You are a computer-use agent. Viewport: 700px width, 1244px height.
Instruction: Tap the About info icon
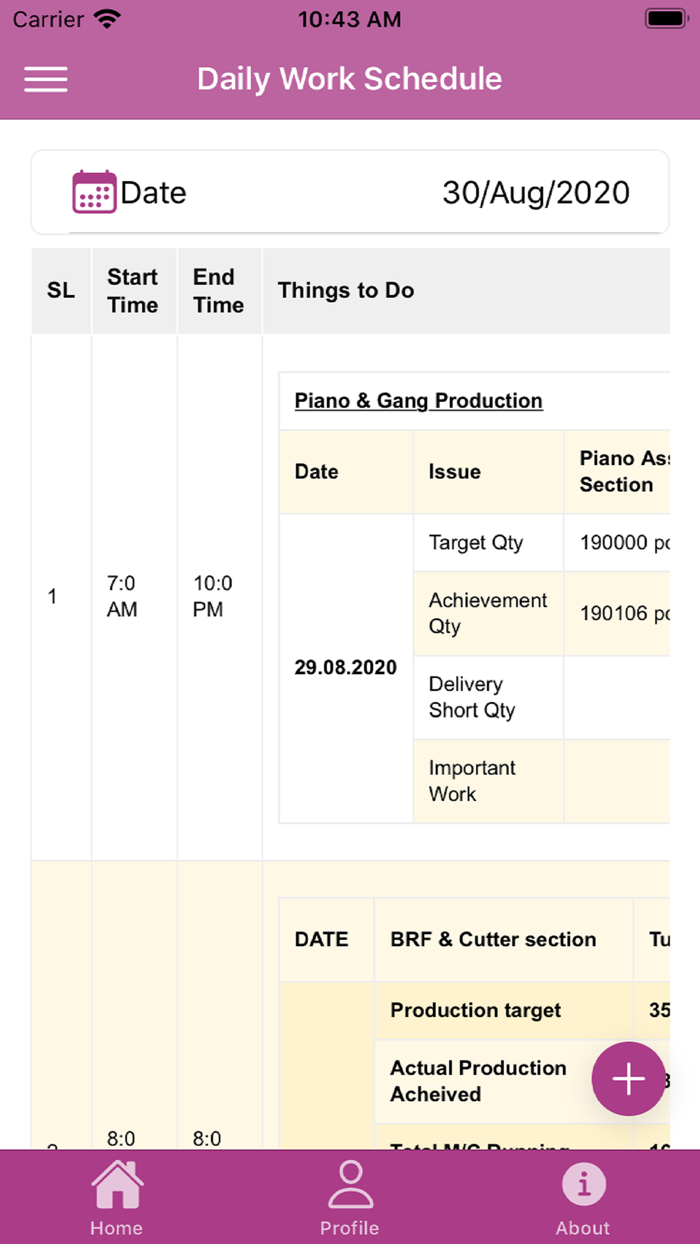pos(583,1184)
